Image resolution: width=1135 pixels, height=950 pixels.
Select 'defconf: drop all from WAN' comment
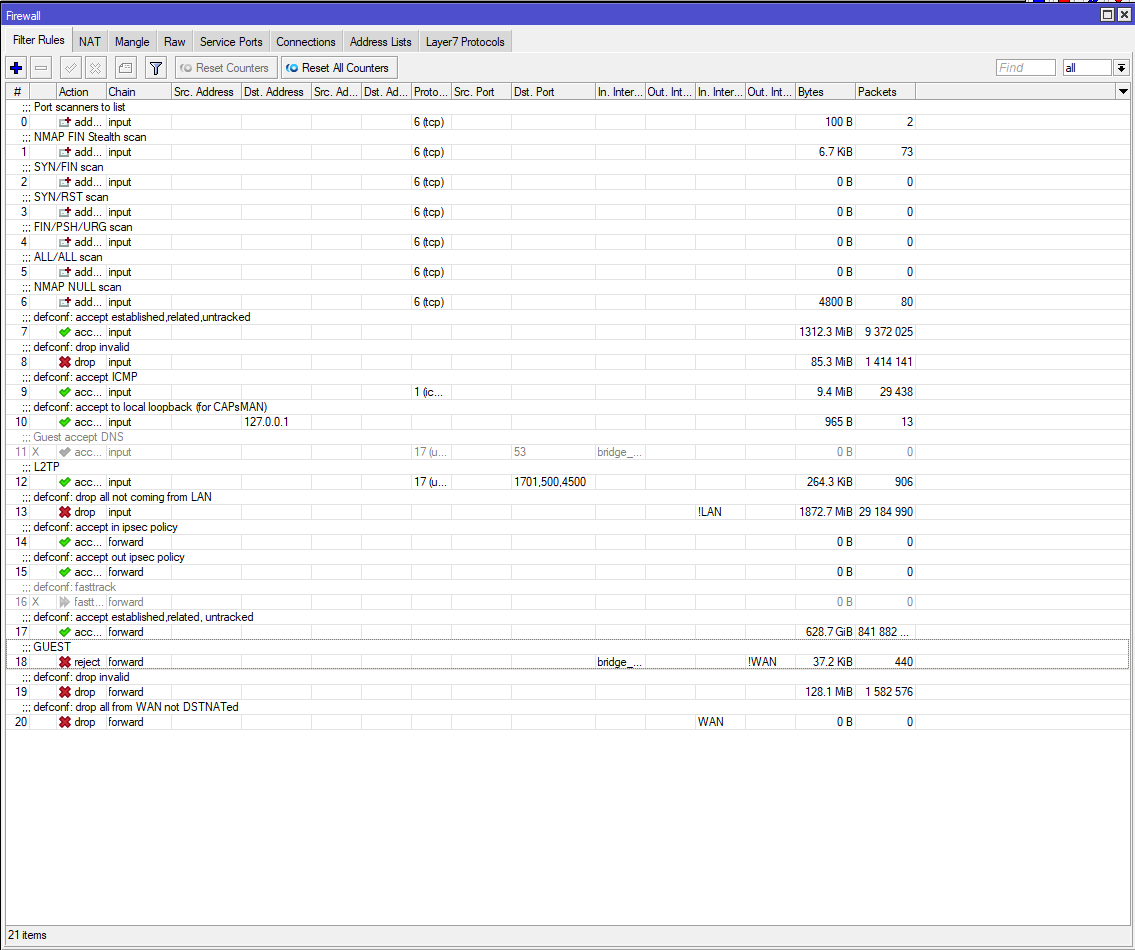[135, 707]
